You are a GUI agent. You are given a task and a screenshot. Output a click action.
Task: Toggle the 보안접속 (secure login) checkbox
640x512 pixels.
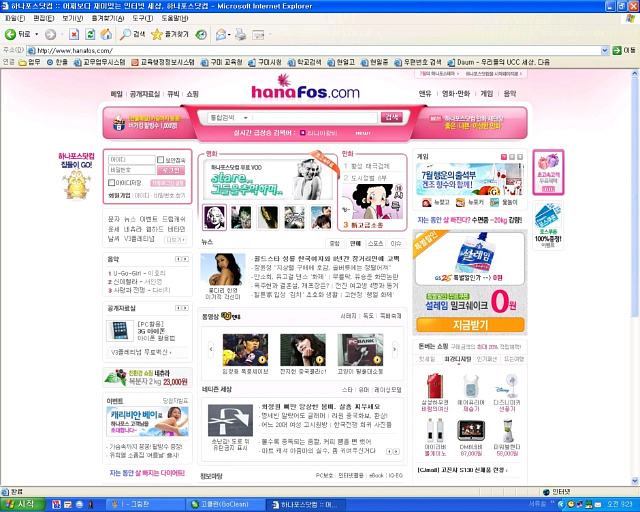tap(160, 160)
